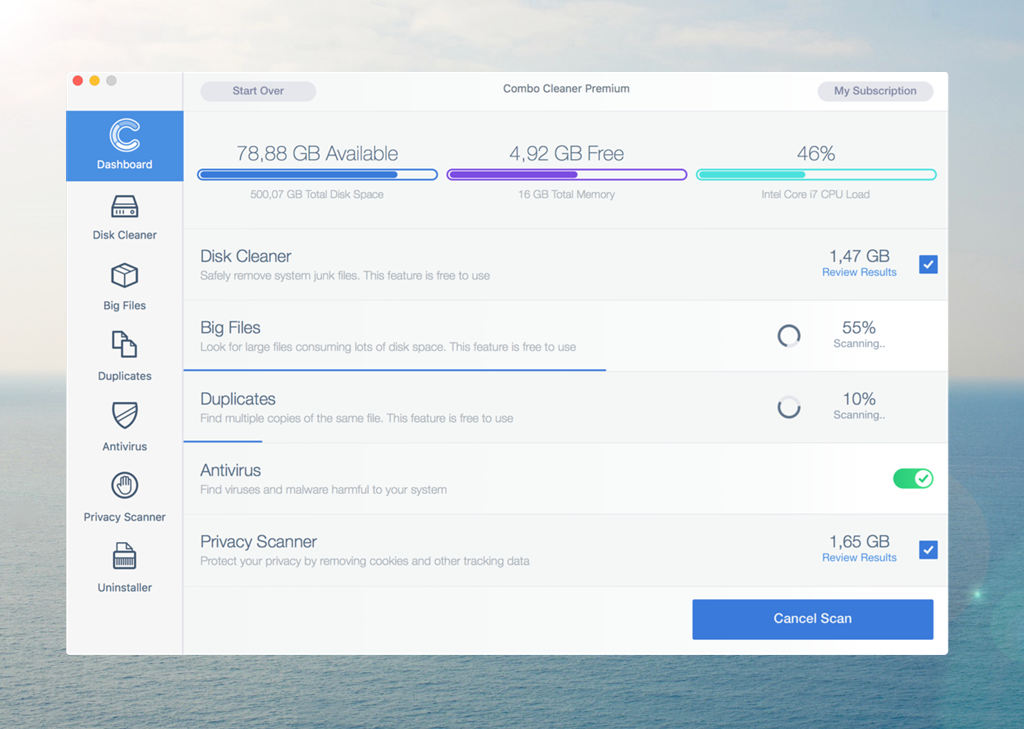
Task: Click the 16 GB Total Memory label
Action: (x=566, y=195)
